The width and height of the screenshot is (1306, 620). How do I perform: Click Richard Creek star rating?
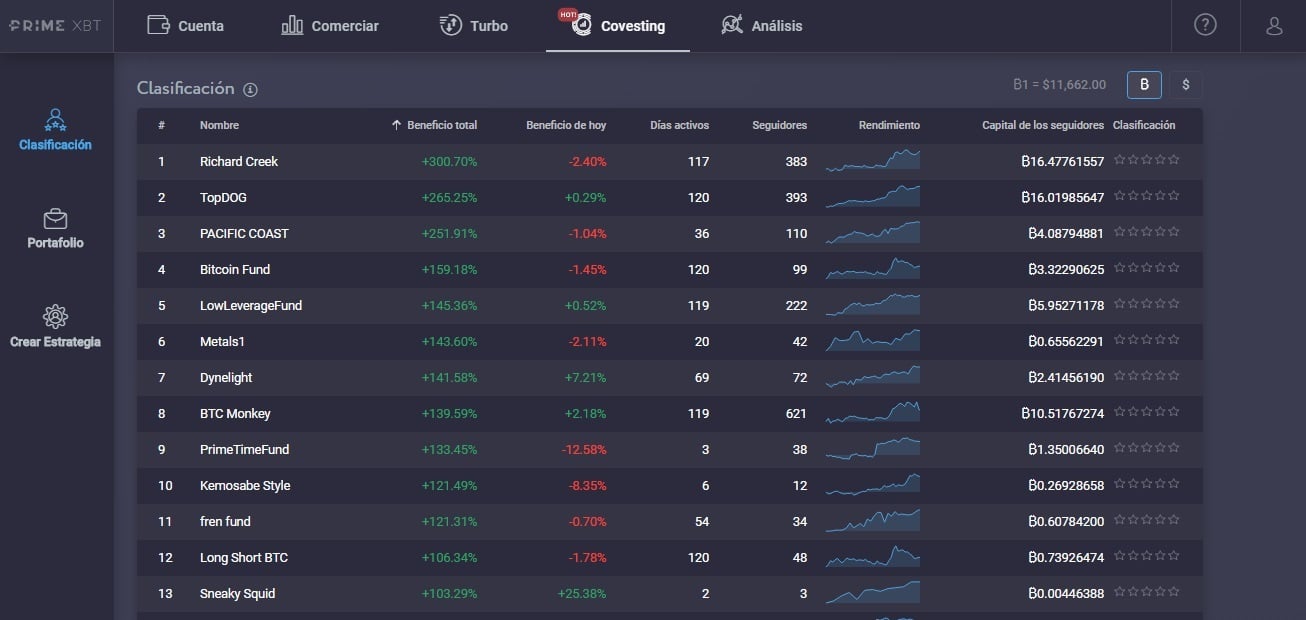pyautogui.click(x=1147, y=160)
